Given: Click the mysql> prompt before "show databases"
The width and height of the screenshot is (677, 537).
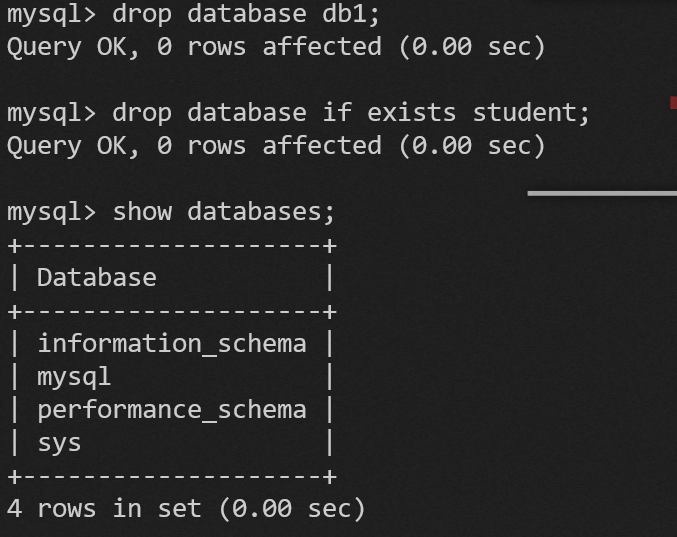Looking at the screenshot, I should click(x=51, y=212).
